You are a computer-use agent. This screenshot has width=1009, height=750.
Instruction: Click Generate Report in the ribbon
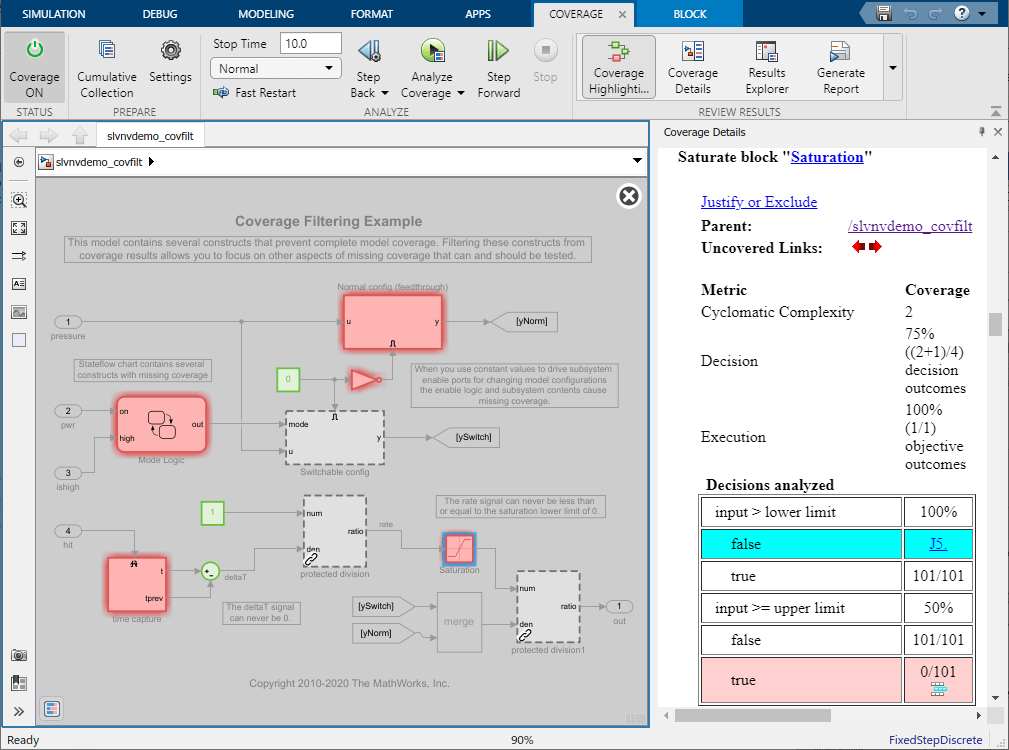pyautogui.click(x=839, y=67)
